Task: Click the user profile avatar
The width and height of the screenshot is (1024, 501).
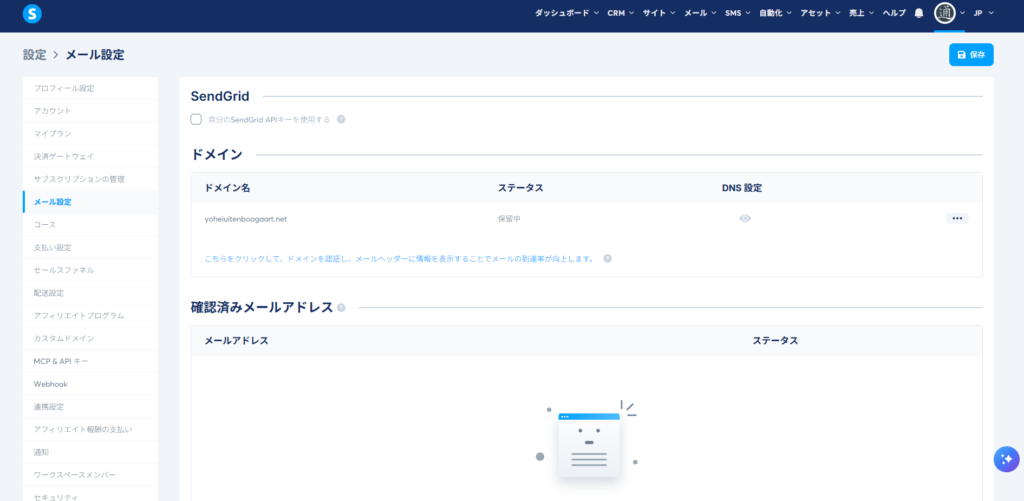Action: [x=945, y=13]
